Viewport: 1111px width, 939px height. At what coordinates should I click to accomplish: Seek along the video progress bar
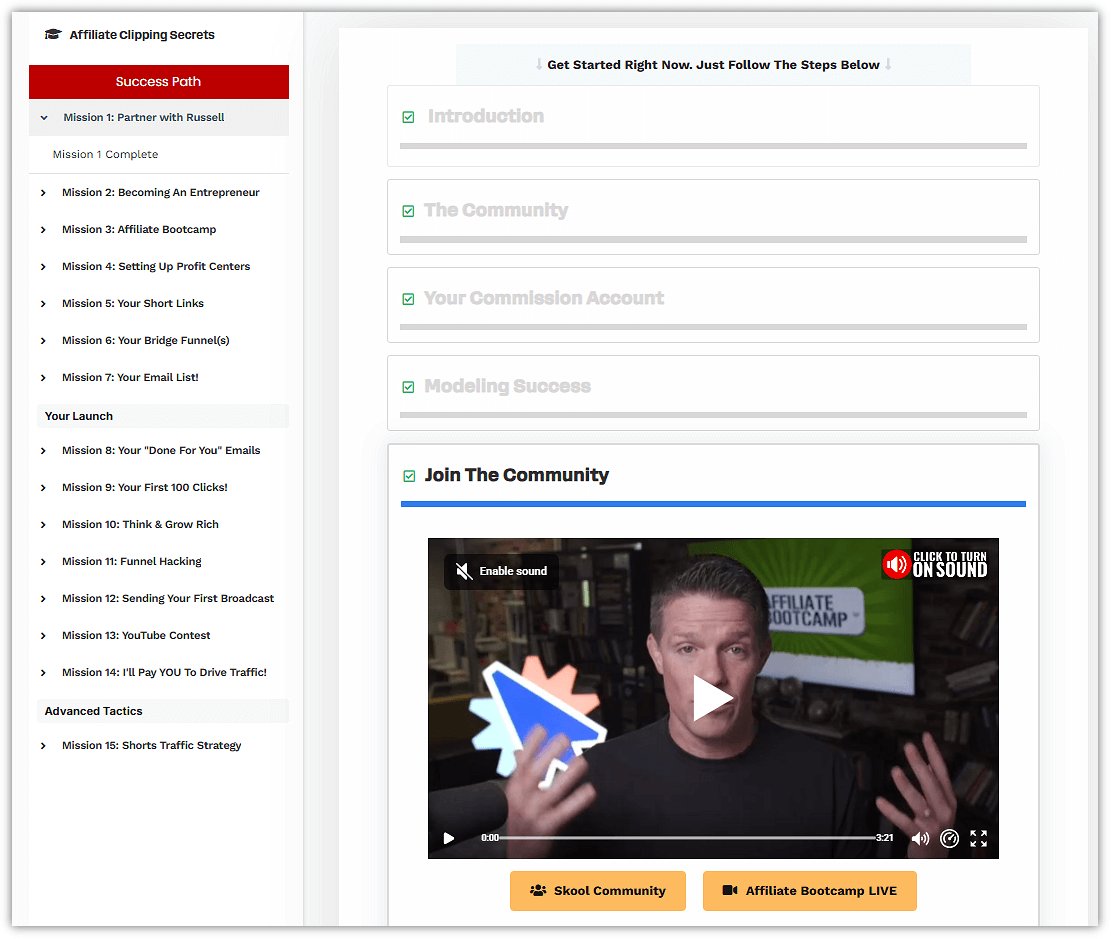pos(687,838)
